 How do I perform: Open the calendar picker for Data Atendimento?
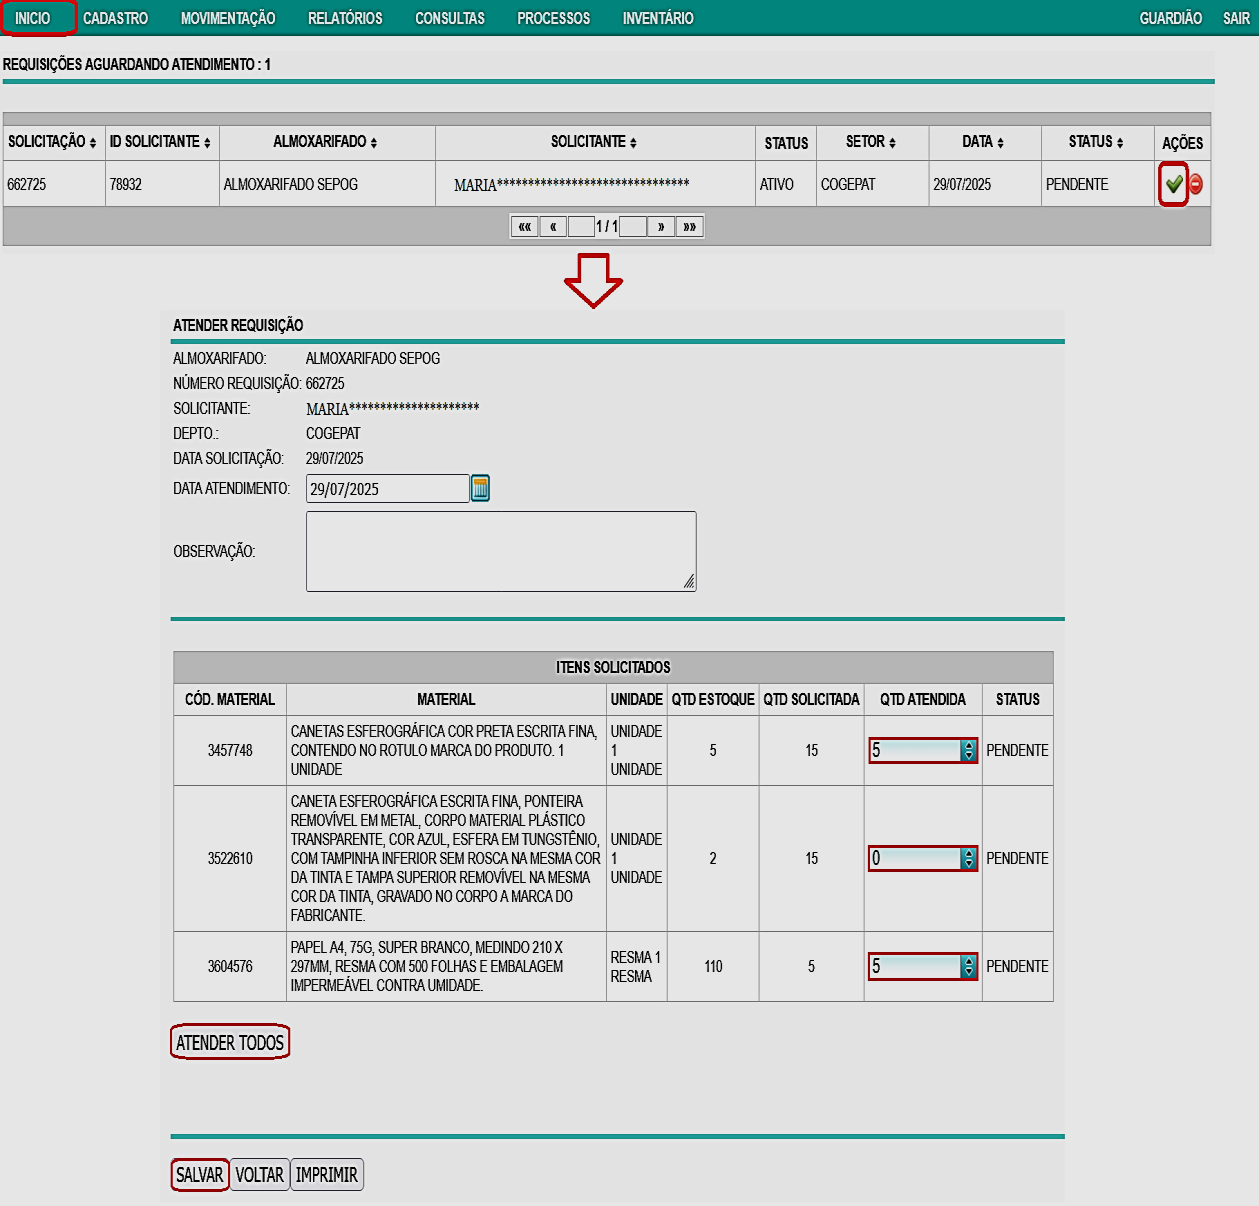(x=480, y=488)
